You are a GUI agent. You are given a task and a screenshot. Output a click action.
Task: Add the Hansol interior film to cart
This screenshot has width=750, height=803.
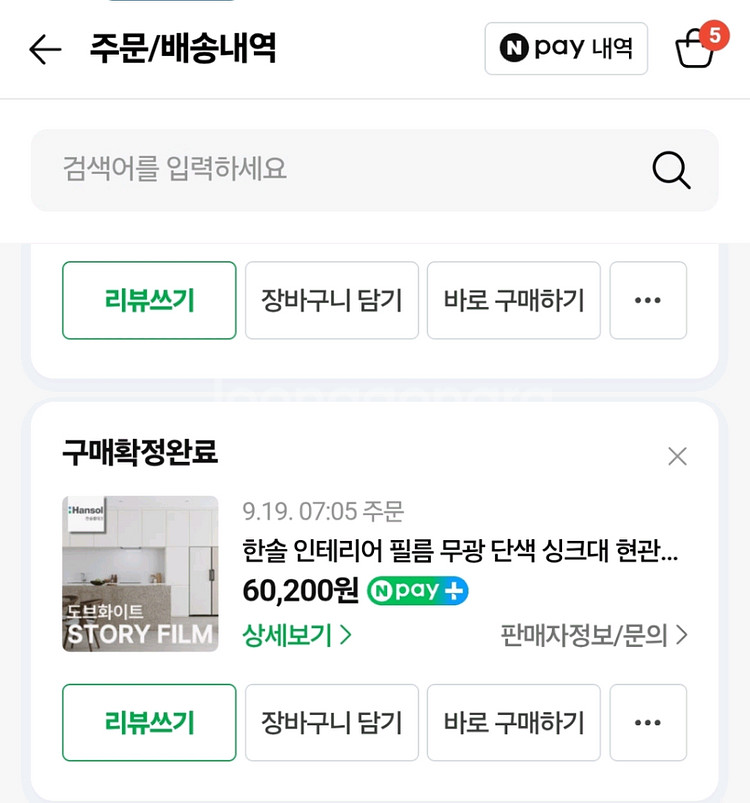331,722
